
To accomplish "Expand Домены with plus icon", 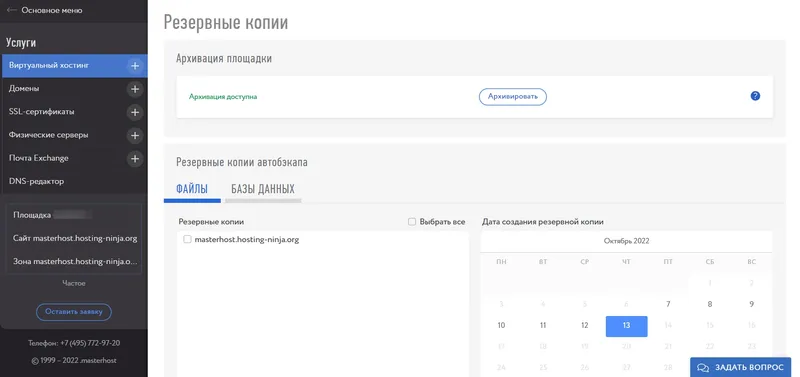I will point(135,89).
